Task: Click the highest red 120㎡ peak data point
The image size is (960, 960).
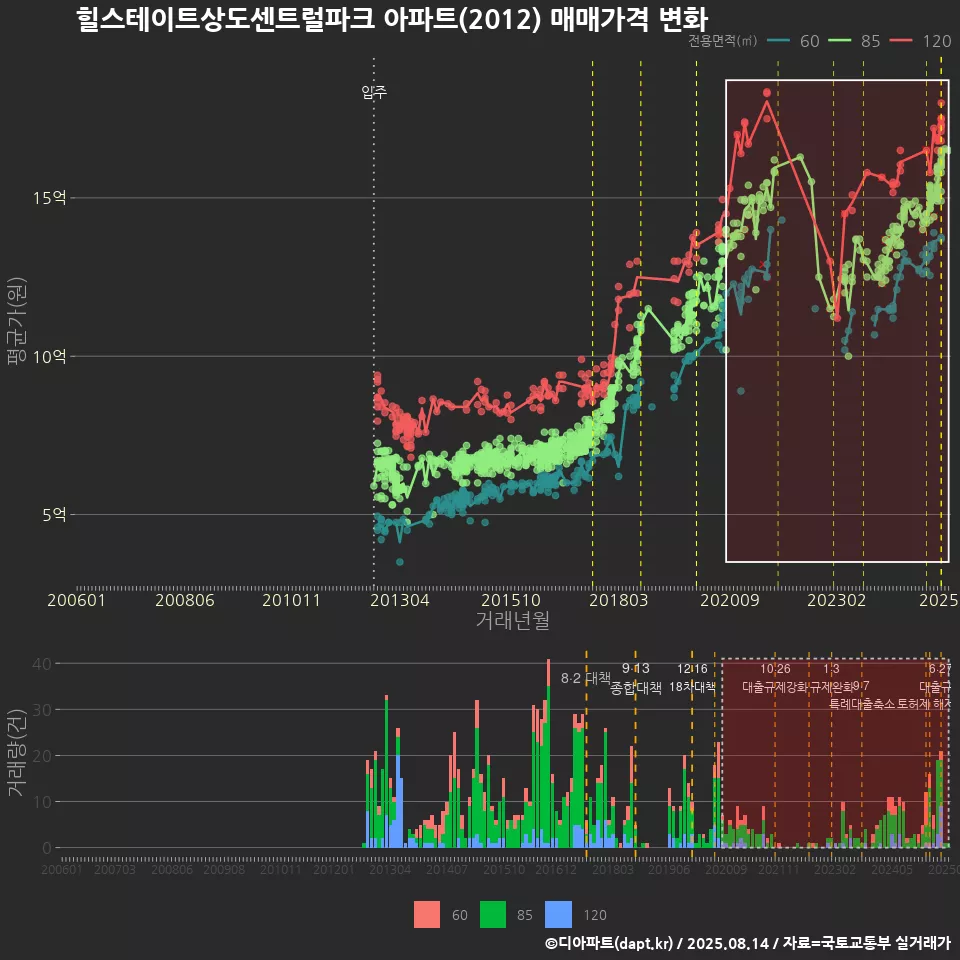Action: (x=767, y=92)
